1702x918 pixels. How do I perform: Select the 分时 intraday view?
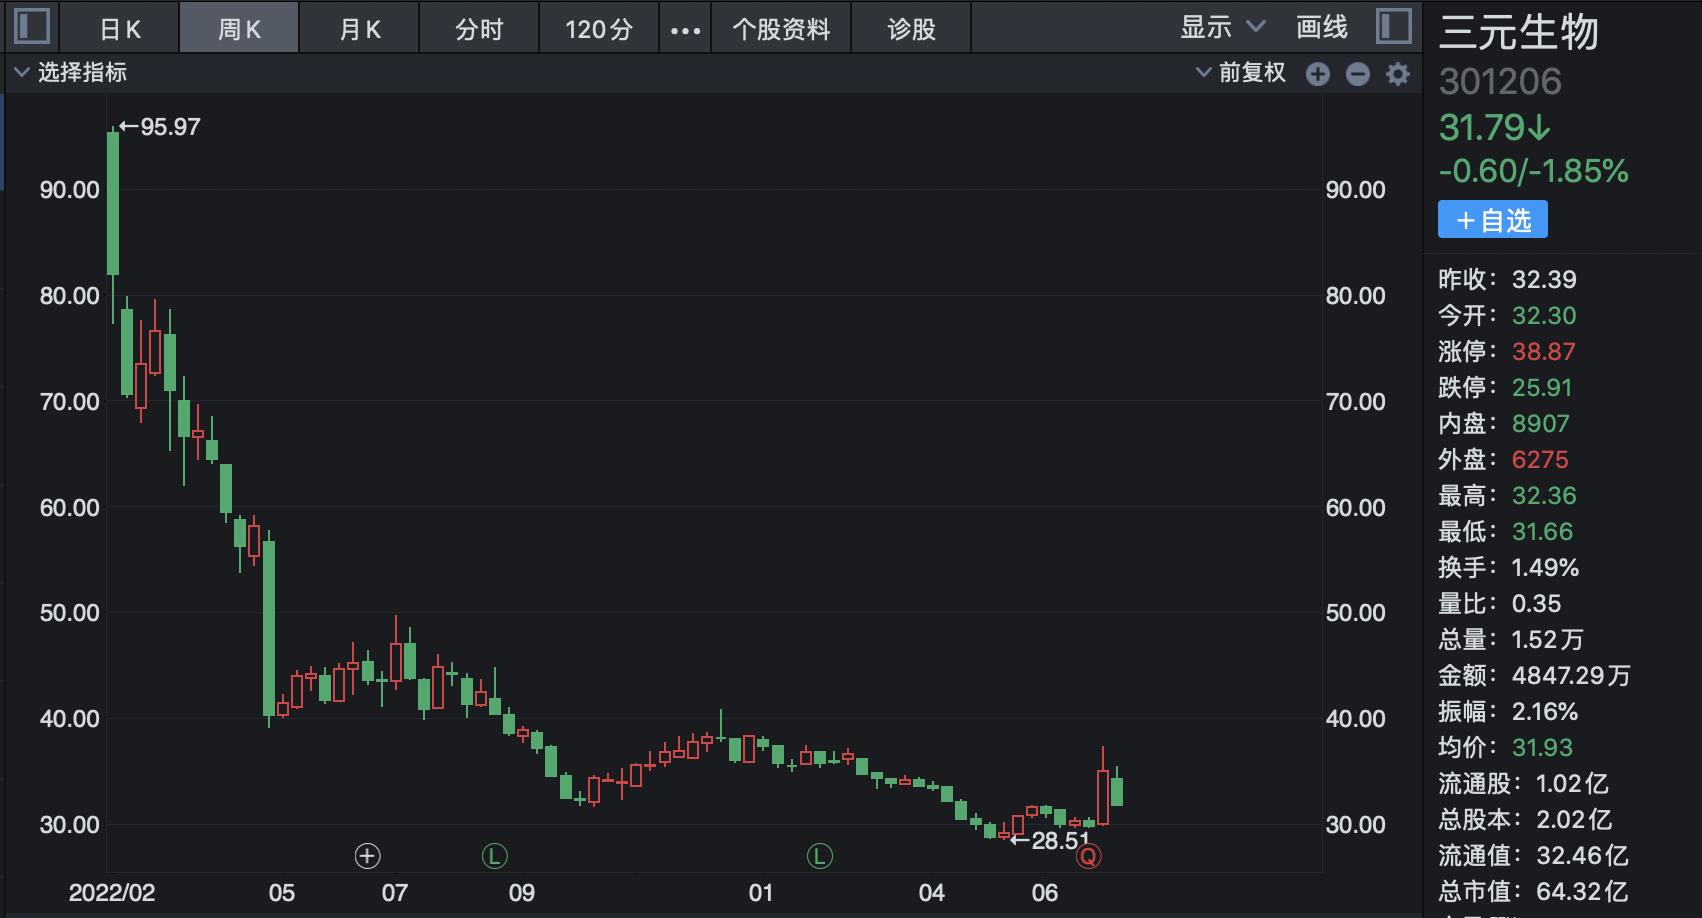[x=478, y=28]
